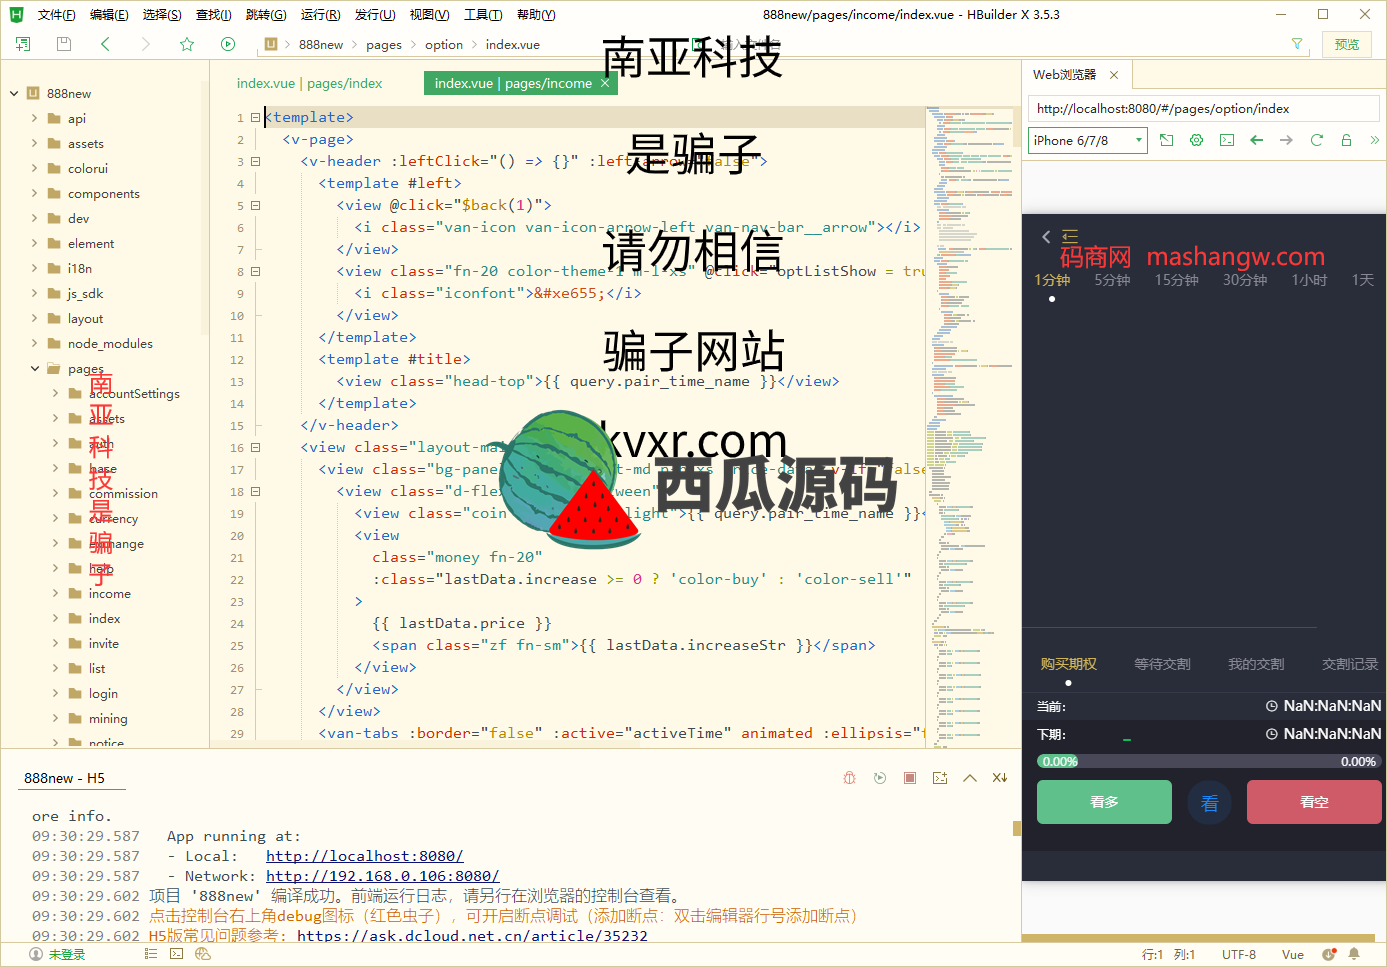The height and width of the screenshot is (967, 1387).
Task: Click the app preview back chevron
Action: [x=1046, y=237]
